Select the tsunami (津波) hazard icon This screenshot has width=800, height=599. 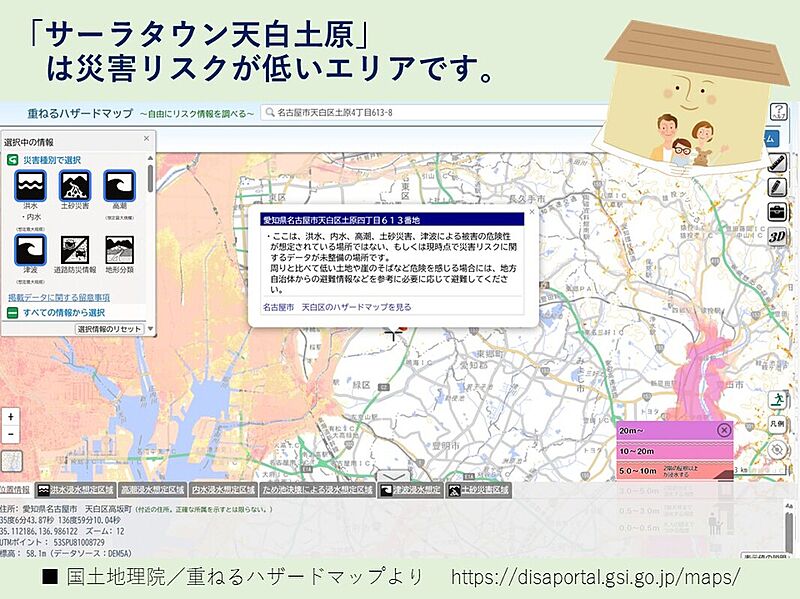click(29, 250)
